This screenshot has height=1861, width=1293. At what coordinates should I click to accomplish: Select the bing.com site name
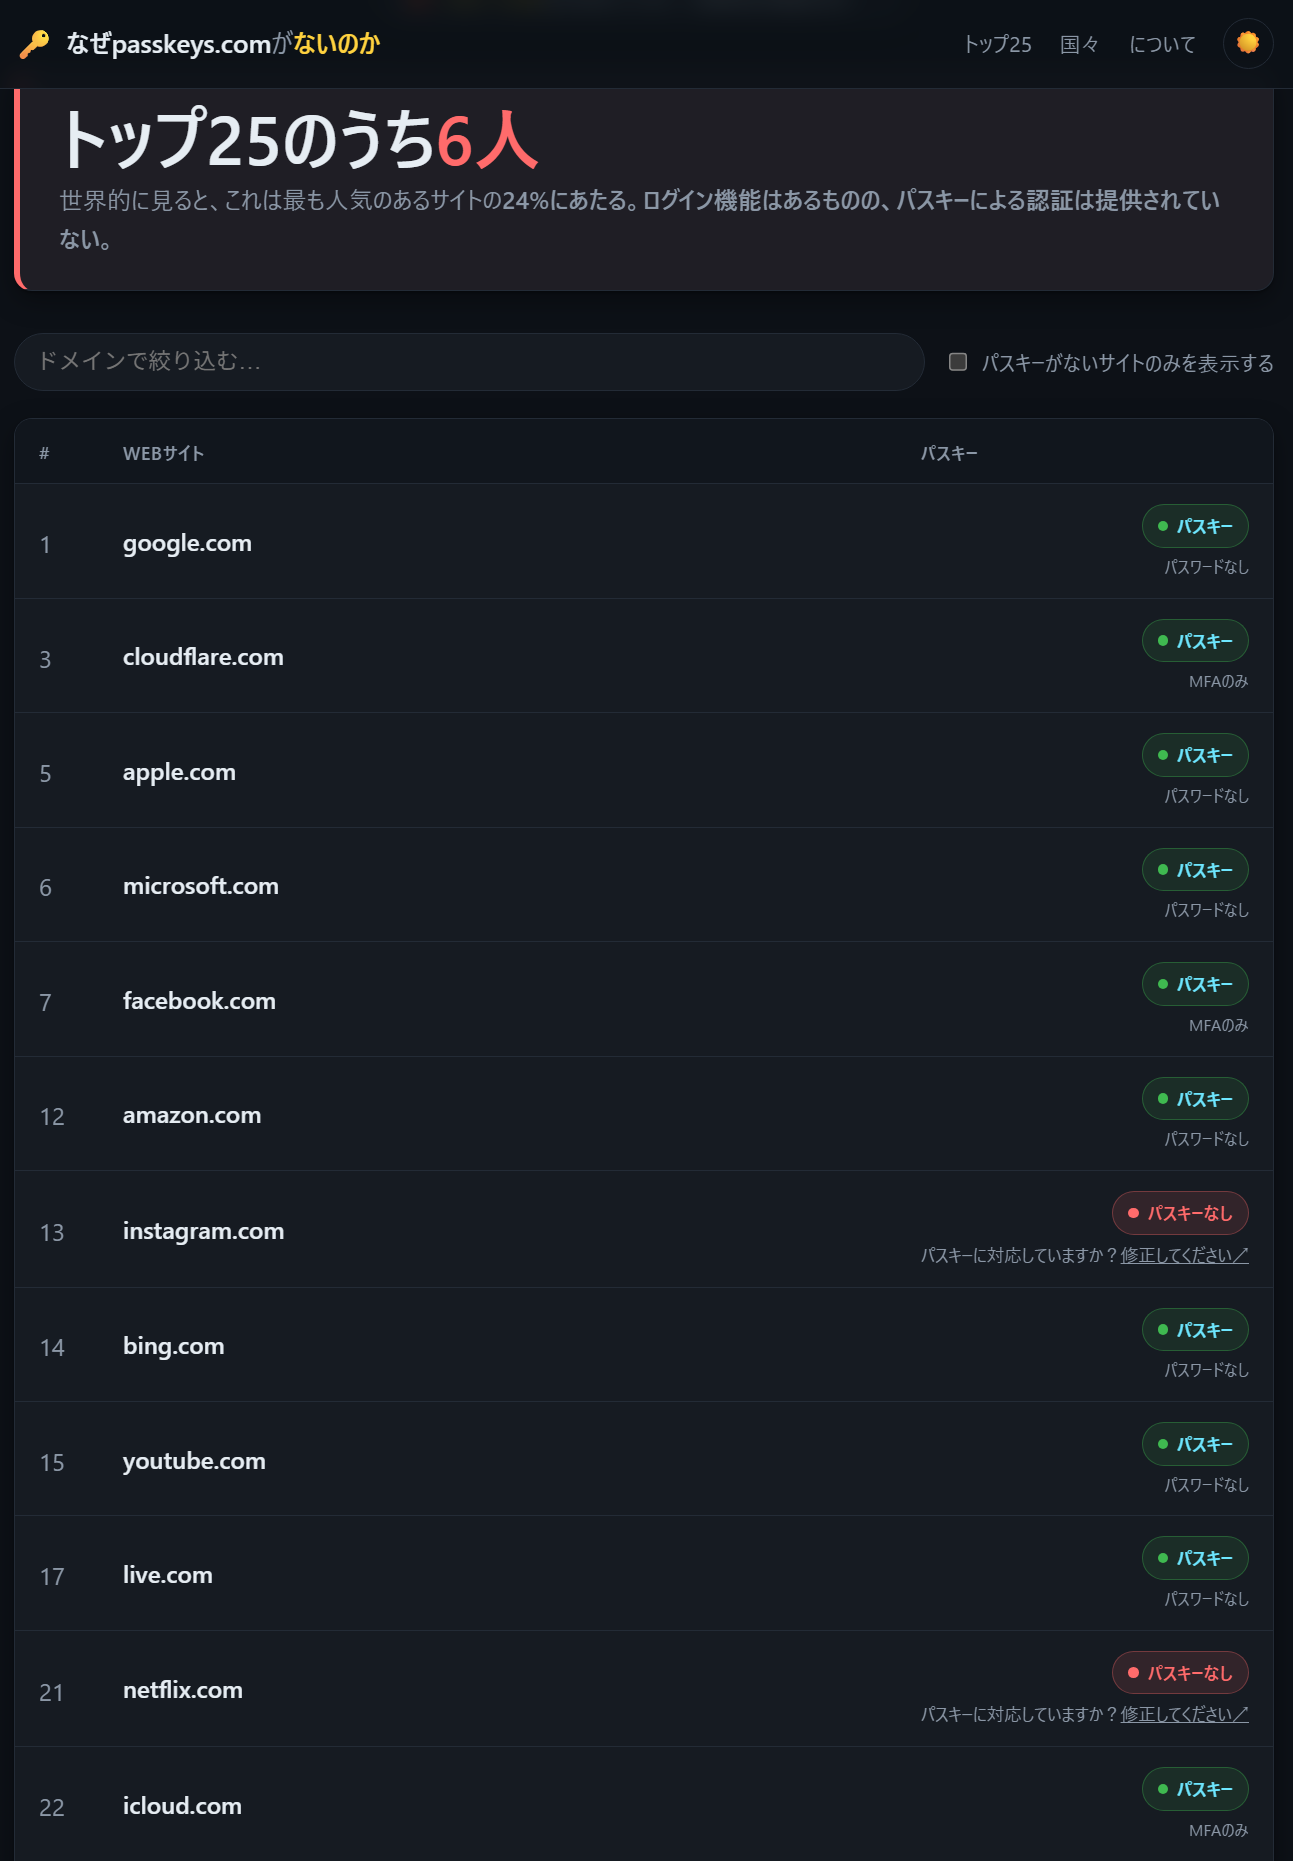pyautogui.click(x=173, y=1346)
